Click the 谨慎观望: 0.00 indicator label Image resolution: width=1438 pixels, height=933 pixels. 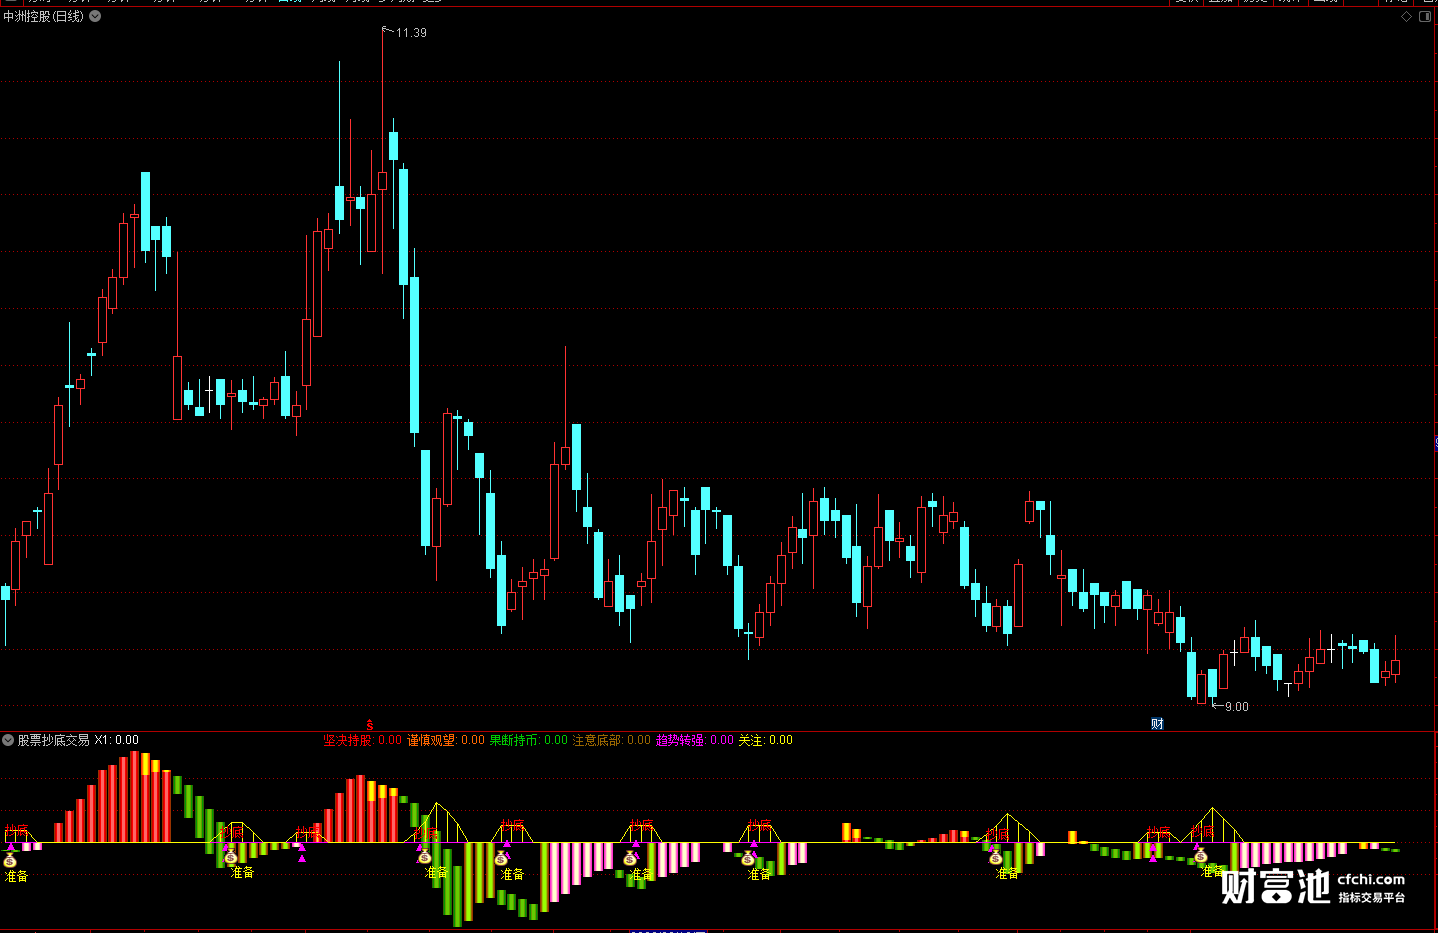pyautogui.click(x=446, y=740)
